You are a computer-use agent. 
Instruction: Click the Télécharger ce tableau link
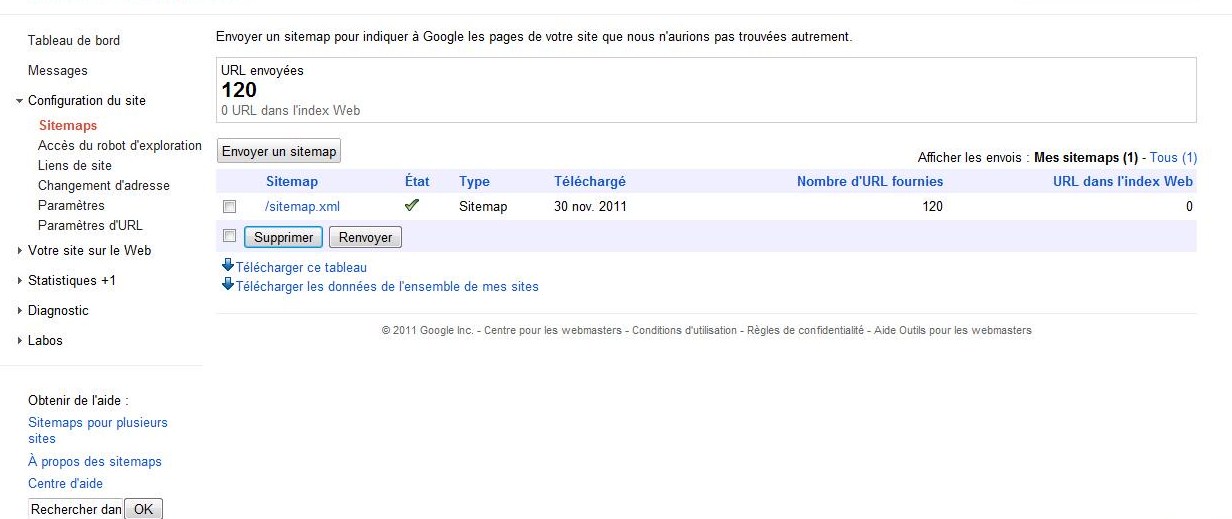[x=301, y=268]
